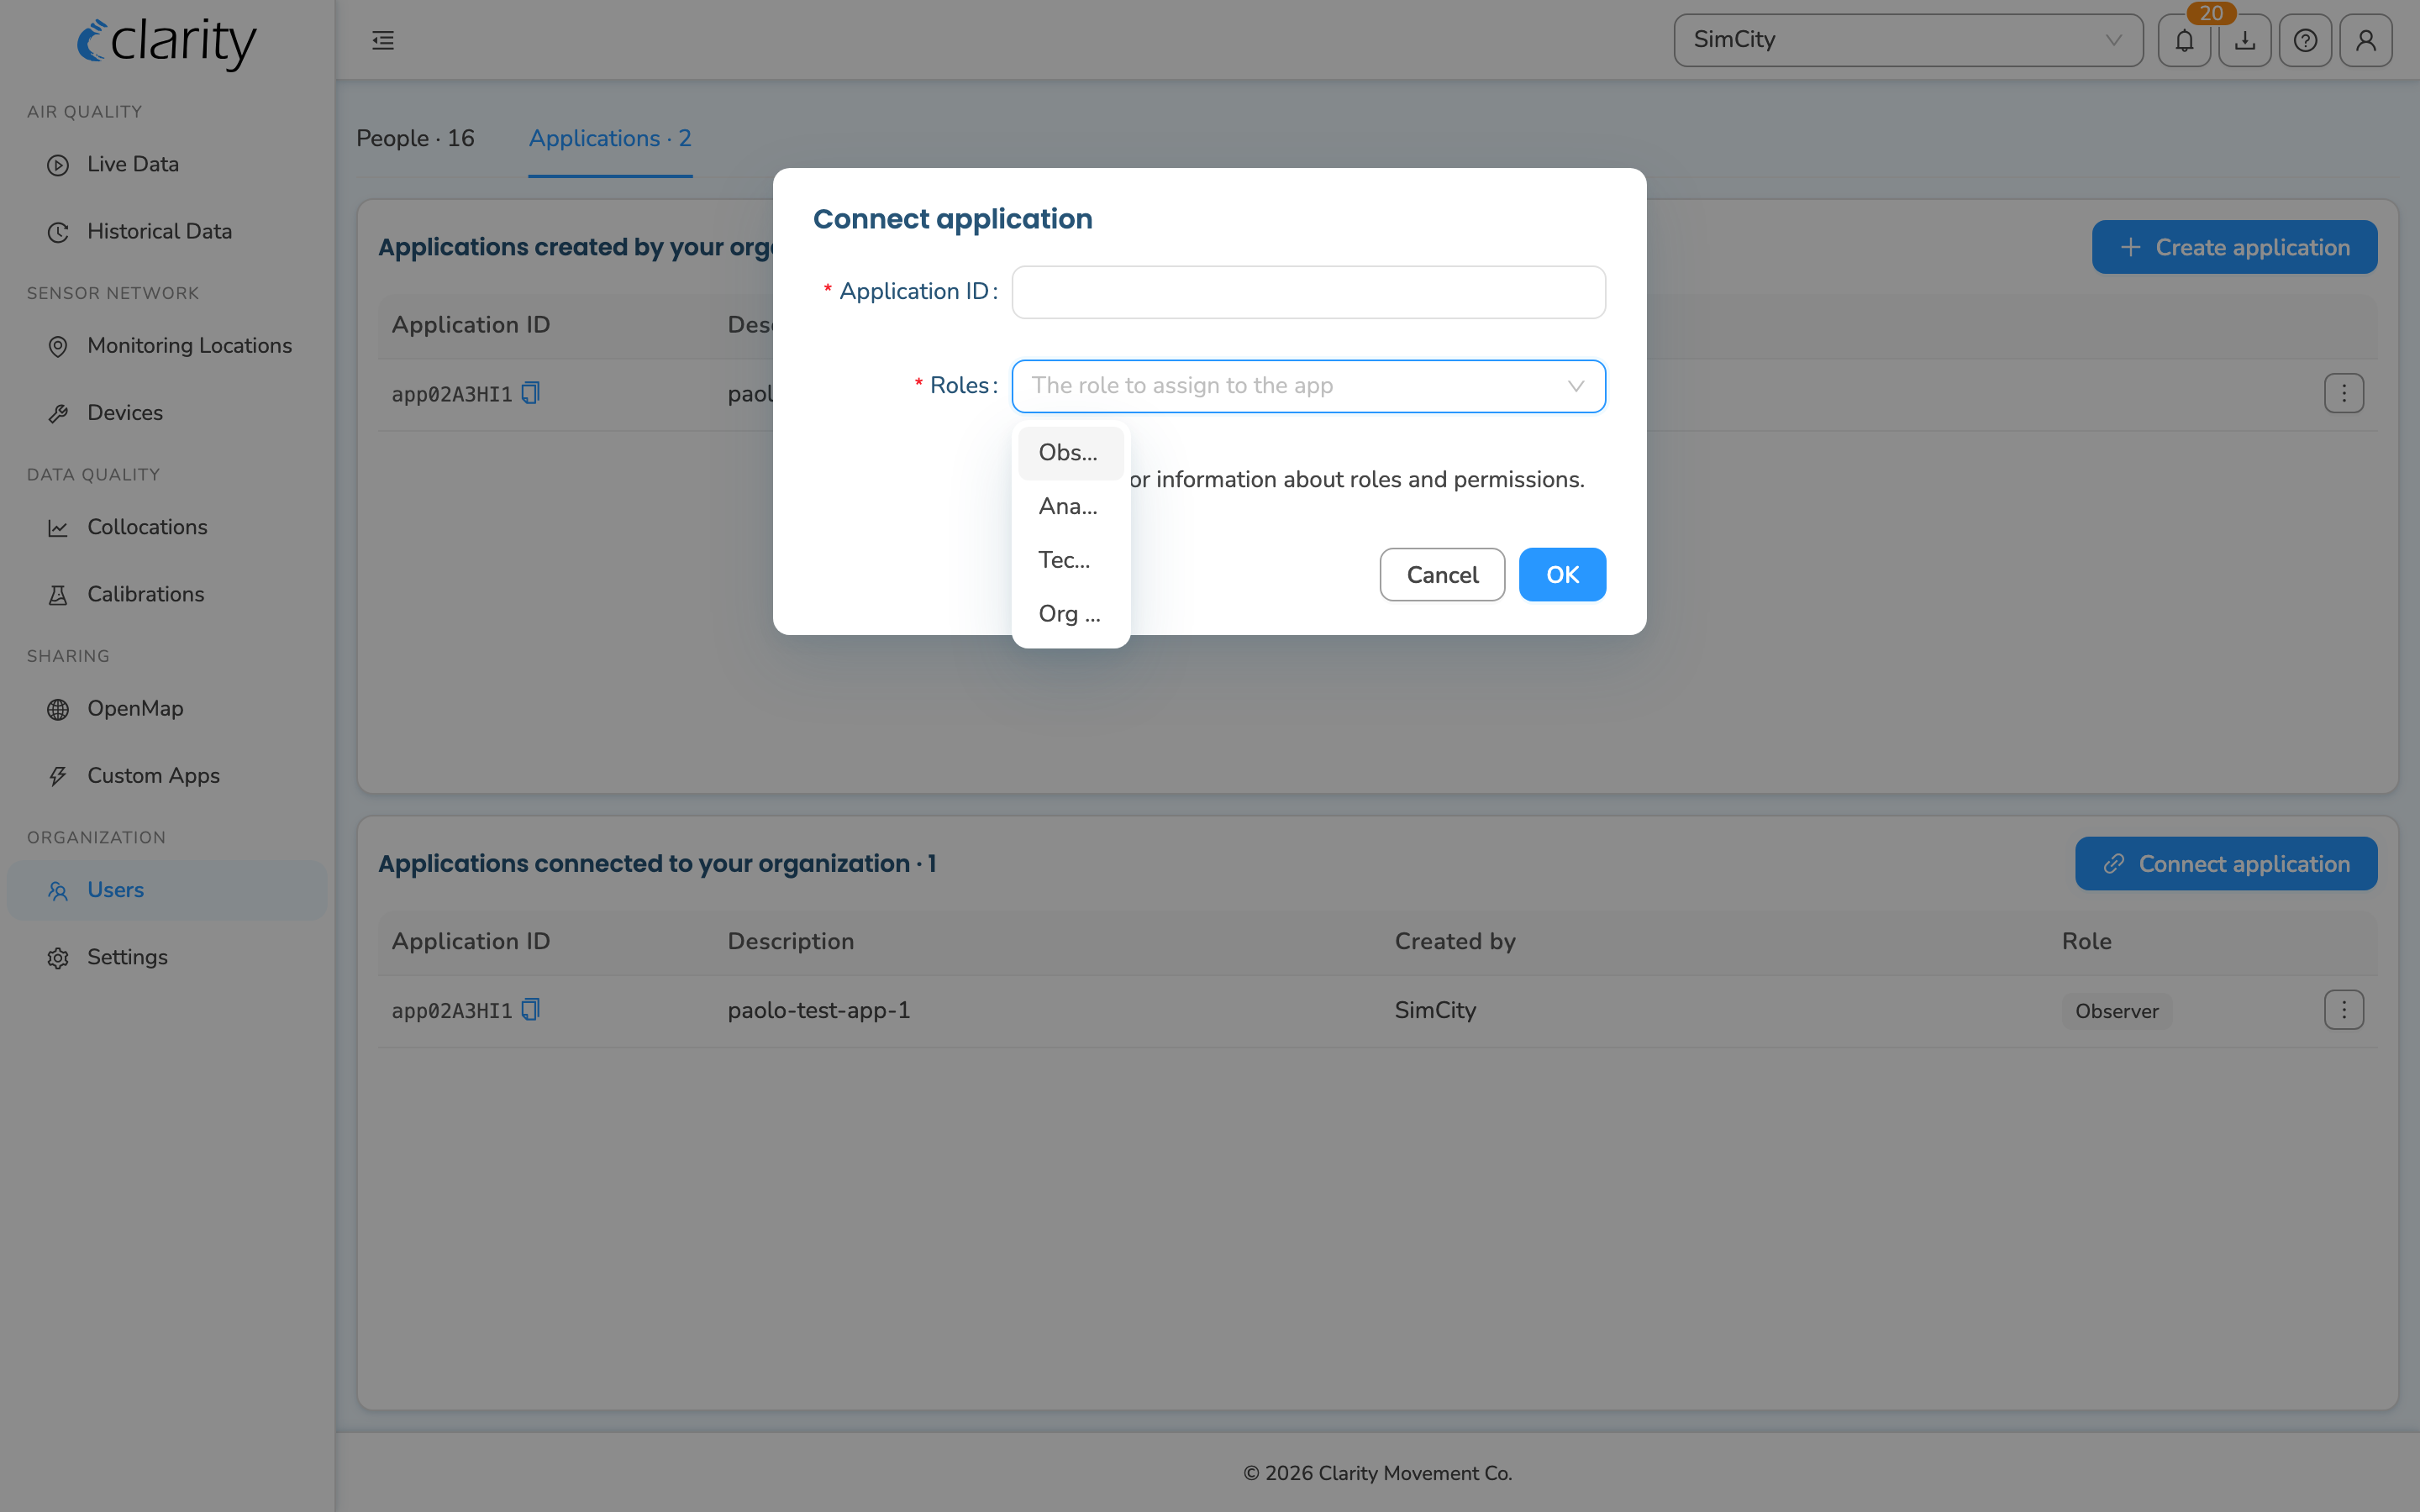Click the Clarity Movement Co. copyright footer
Screen dimensions: 2420x1512
click(x=1377, y=1473)
